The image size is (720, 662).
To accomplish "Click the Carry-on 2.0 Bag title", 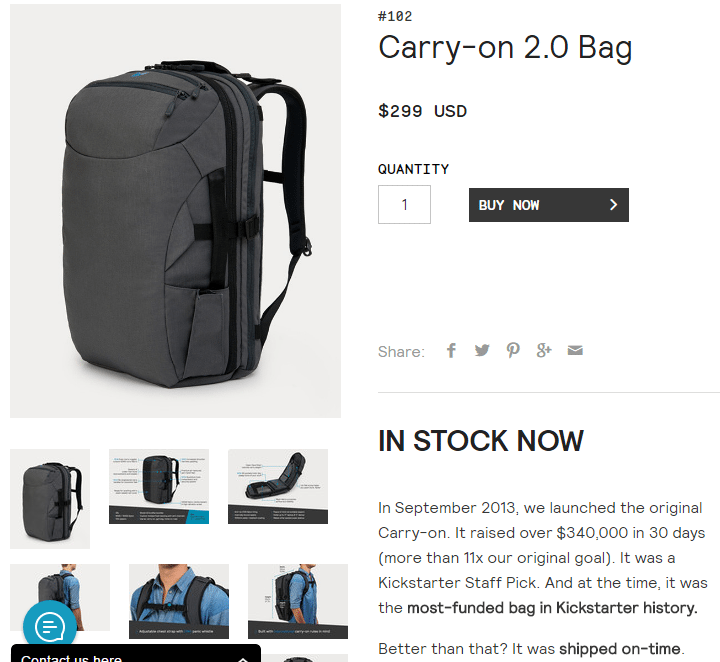I will click(505, 48).
